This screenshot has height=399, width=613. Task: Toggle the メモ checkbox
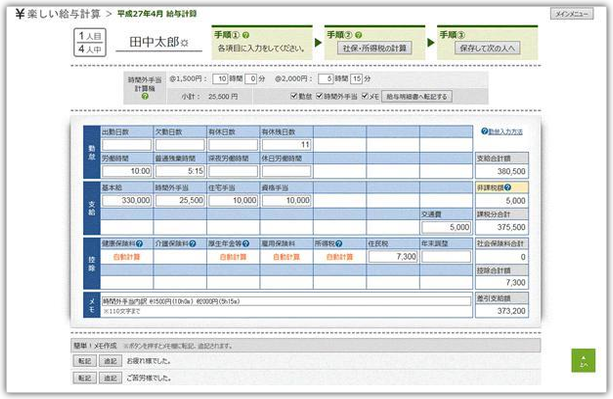coord(365,96)
